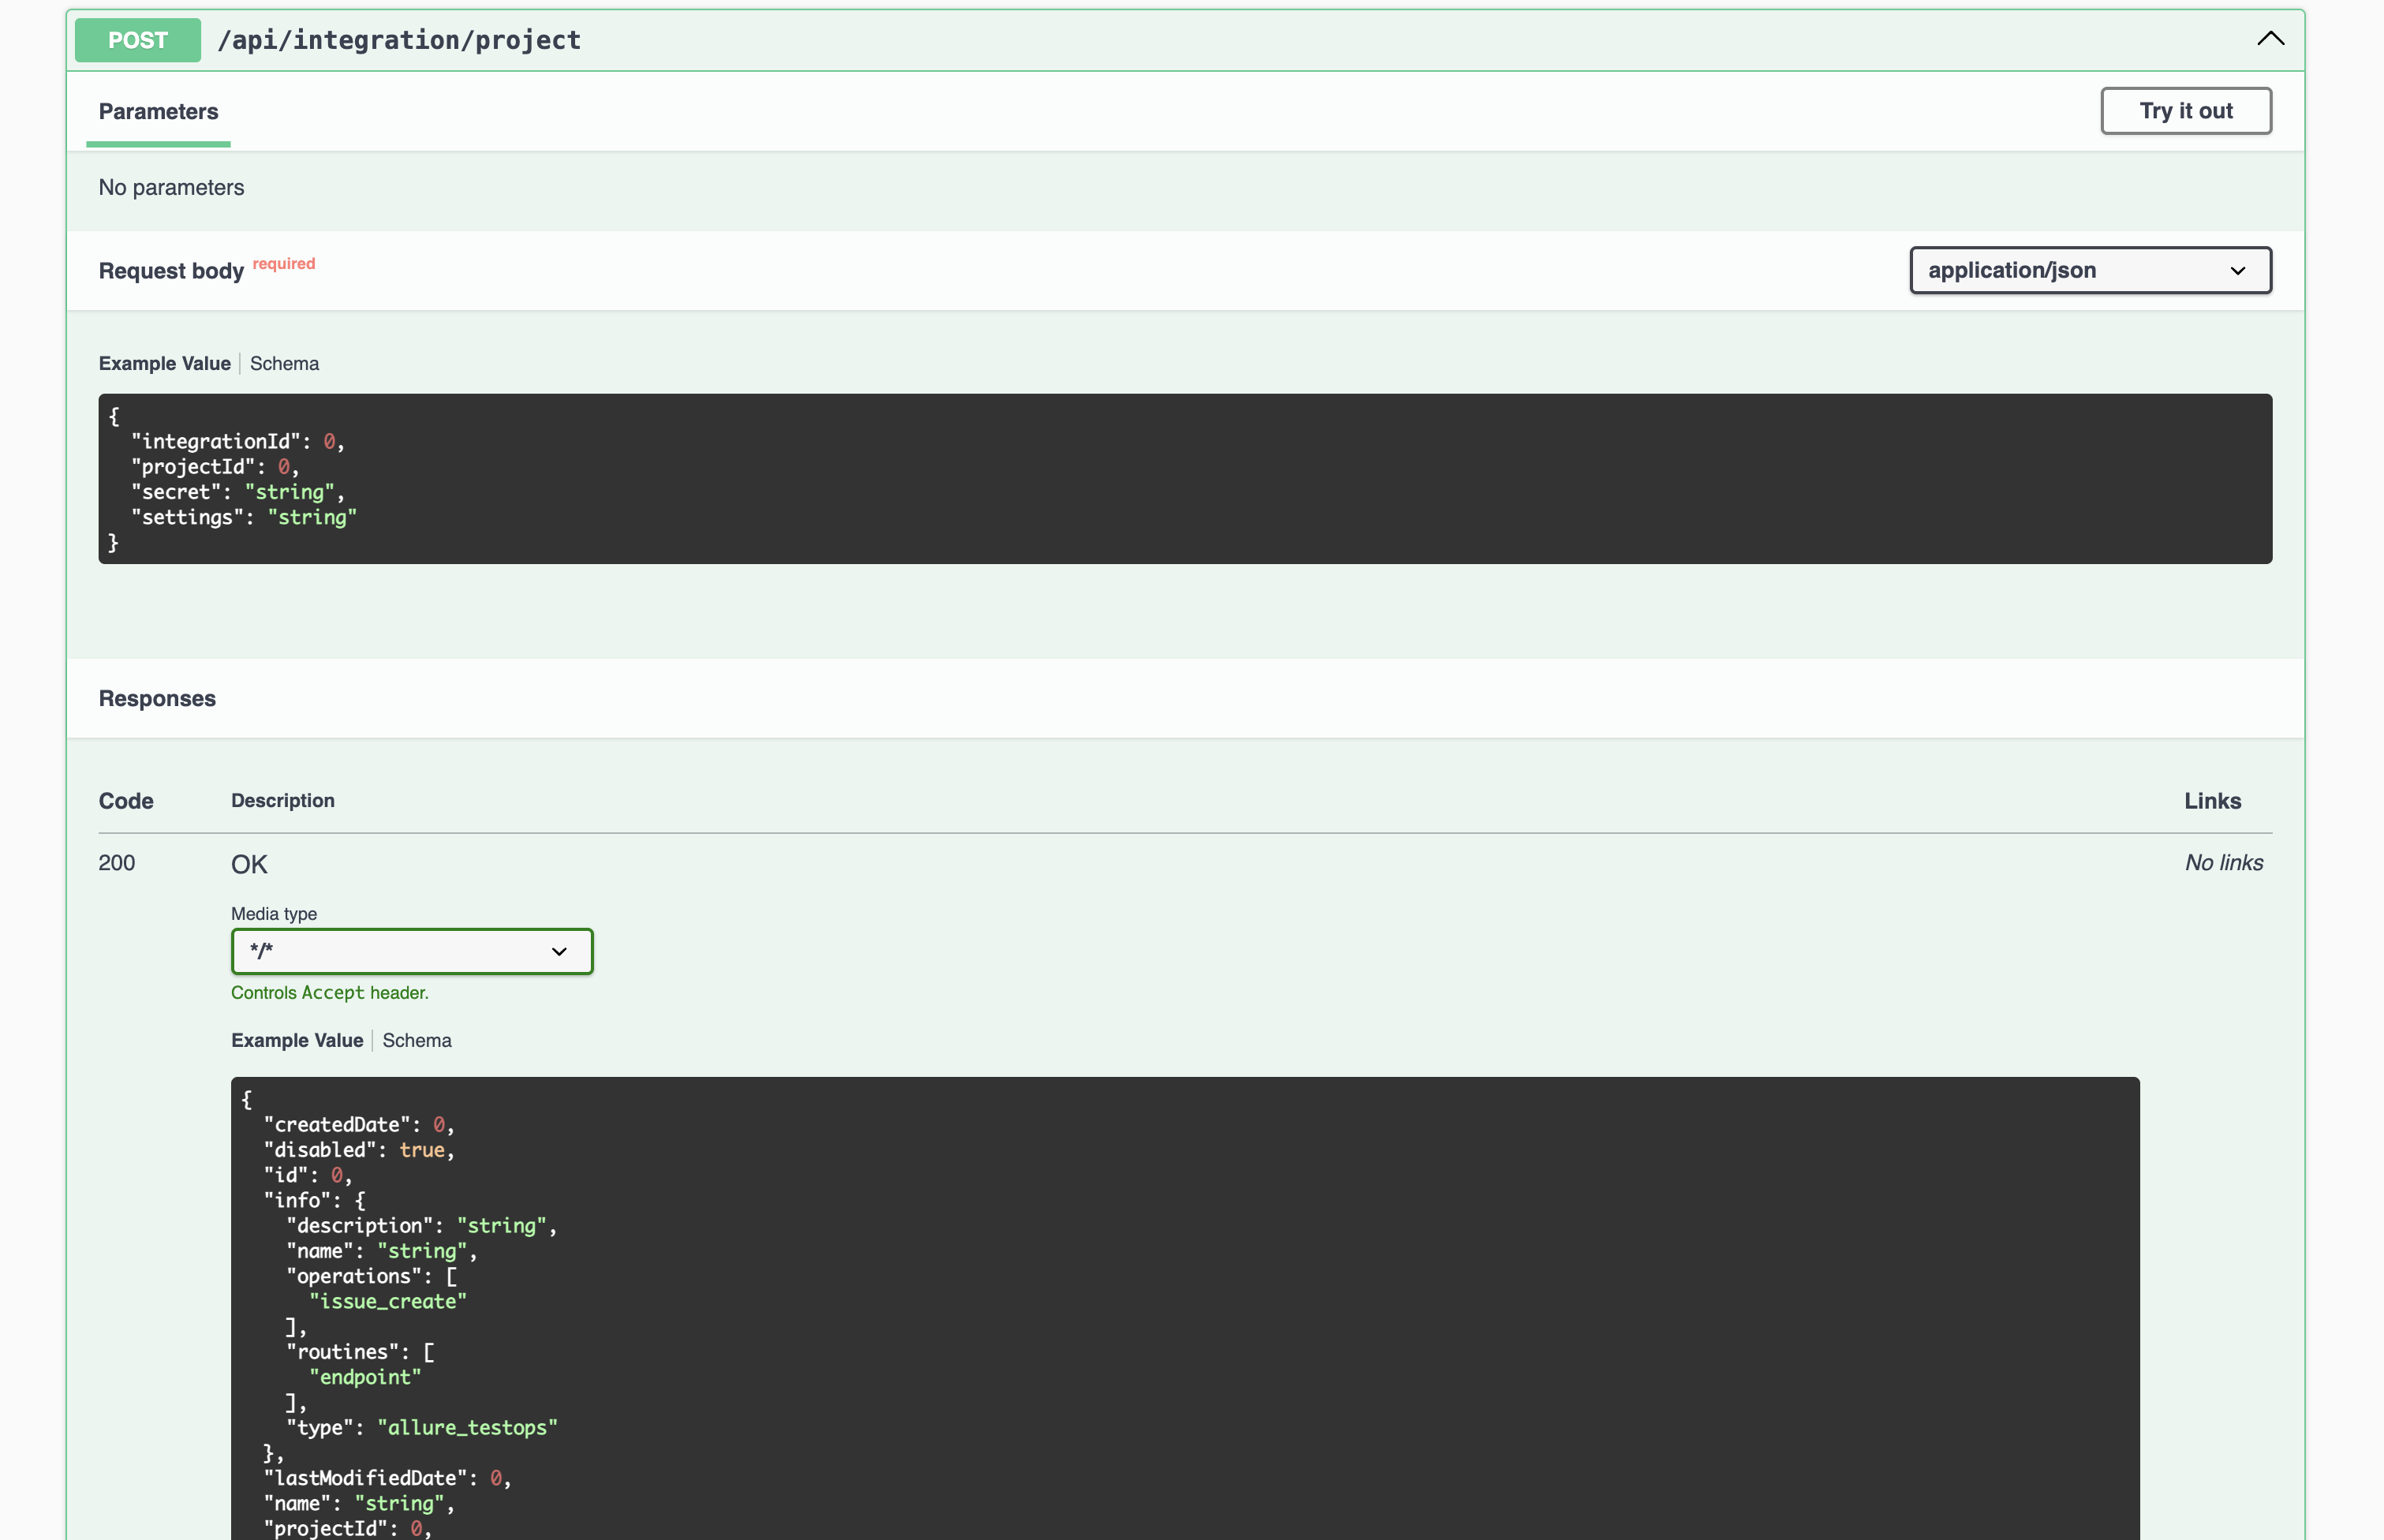Click the "endpoint" routine value
Viewport: 2384px width, 1540px height.
(365, 1377)
